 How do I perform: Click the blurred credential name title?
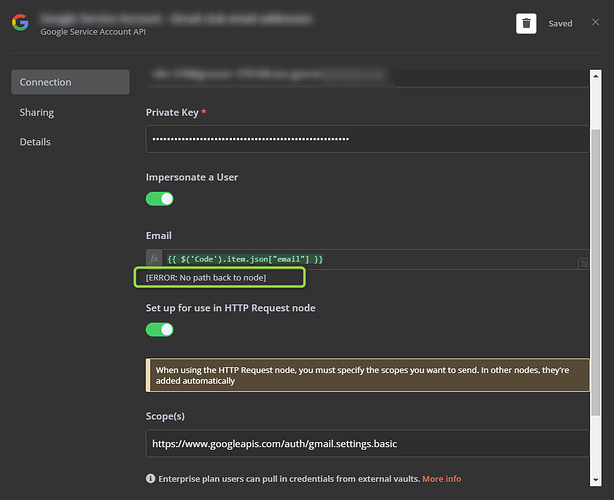176,18
